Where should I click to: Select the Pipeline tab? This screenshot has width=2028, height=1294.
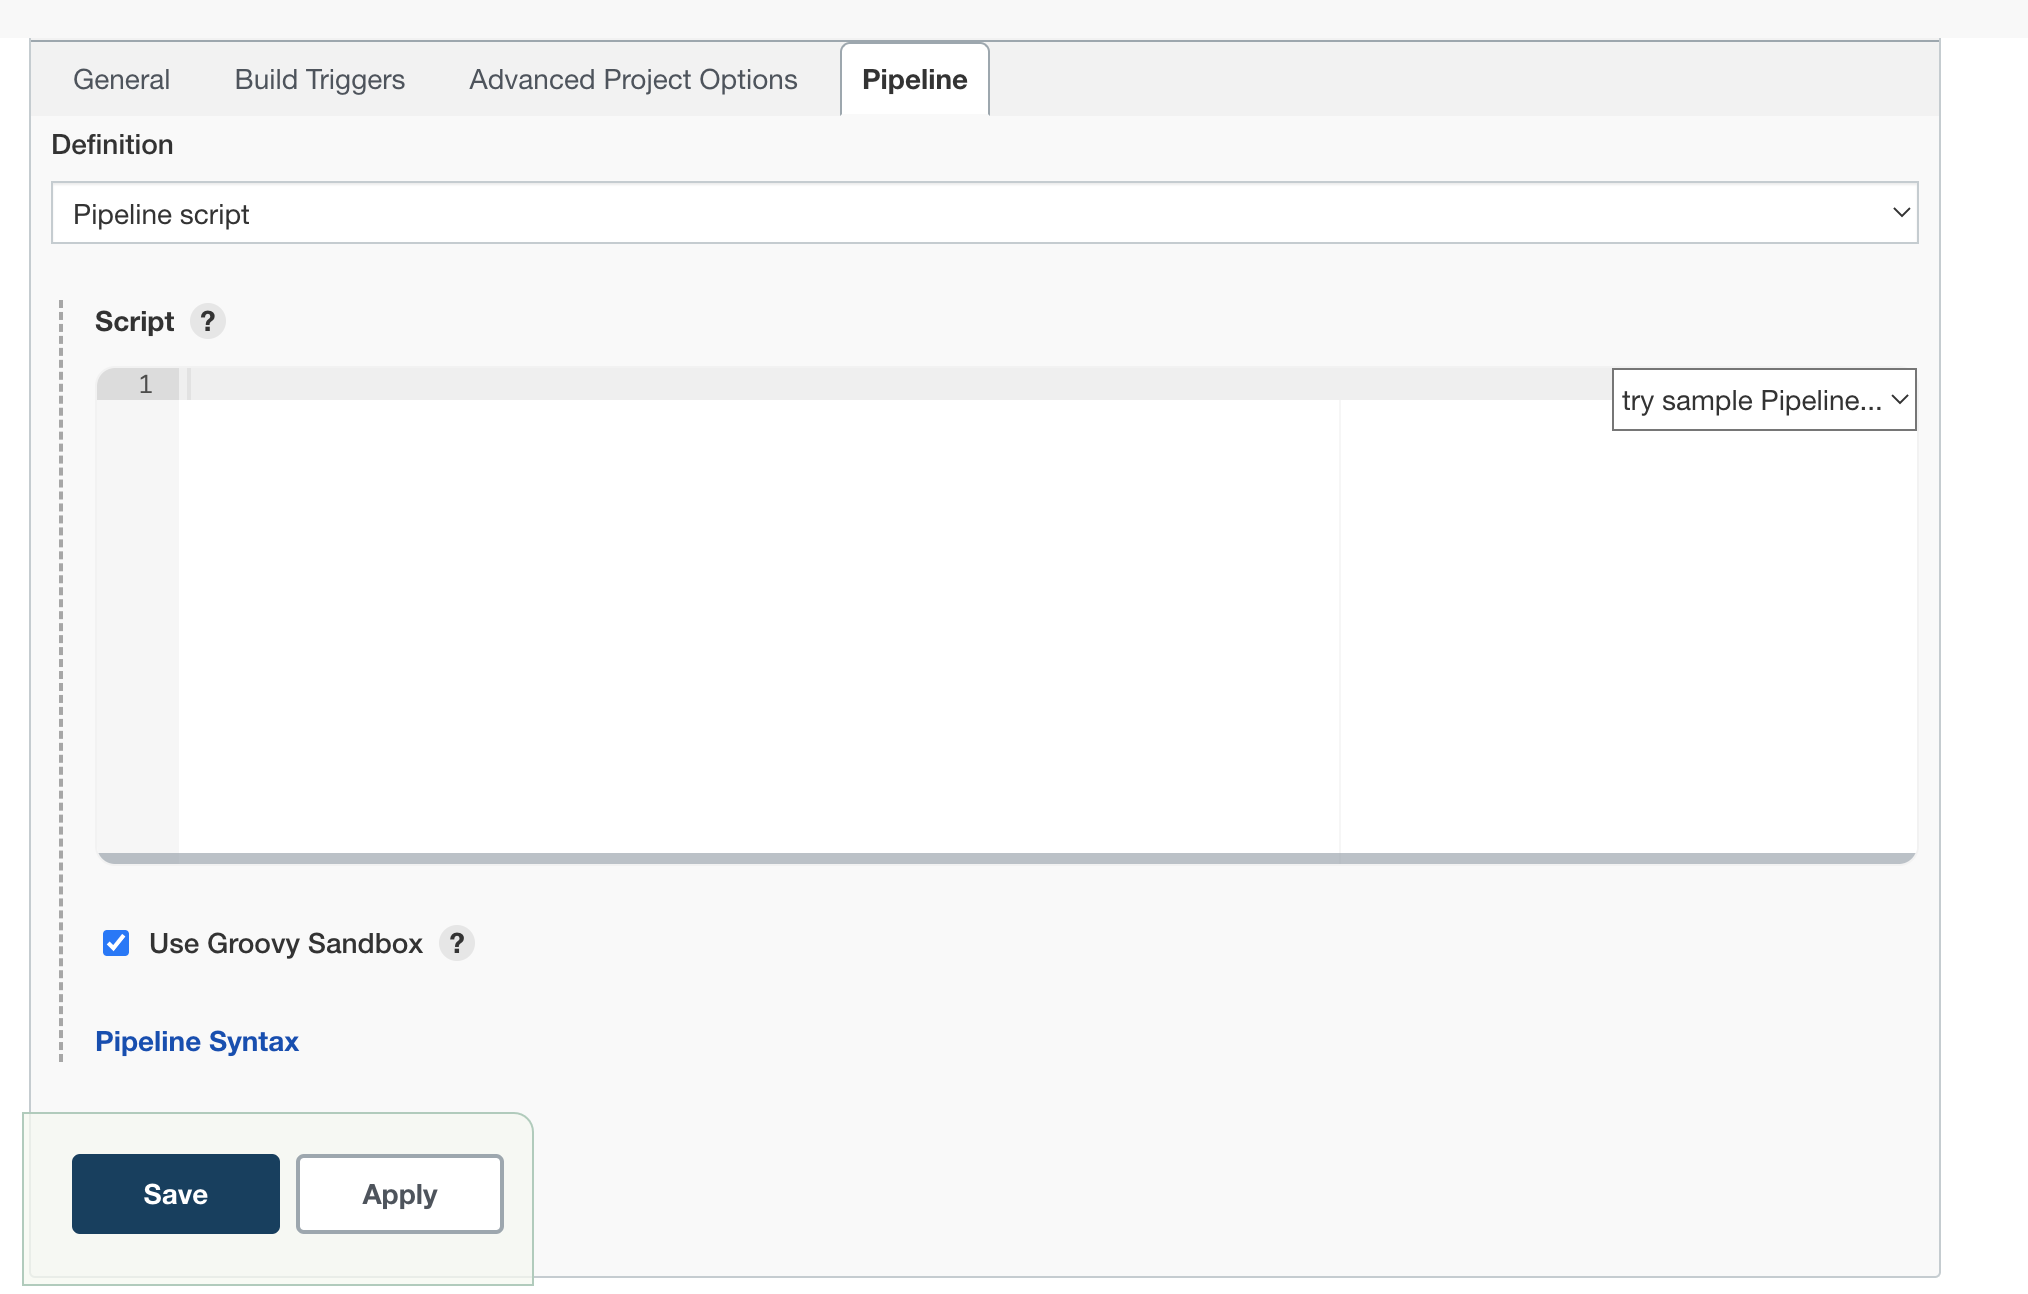click(915, 79)
